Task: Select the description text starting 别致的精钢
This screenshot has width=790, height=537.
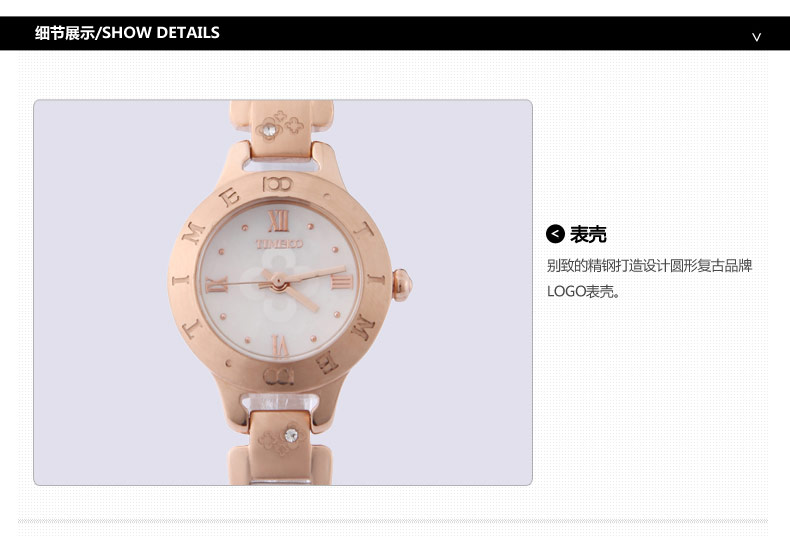Action: [649, 265]
